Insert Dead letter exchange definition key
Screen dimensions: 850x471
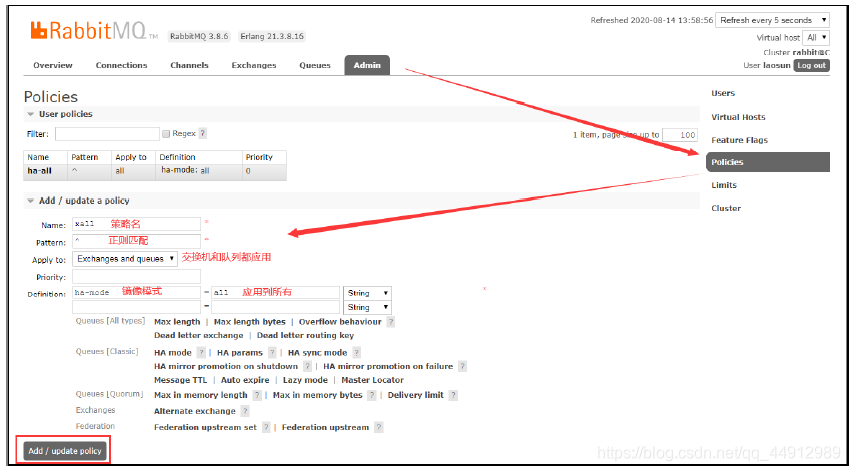click(x=198, y=335)
